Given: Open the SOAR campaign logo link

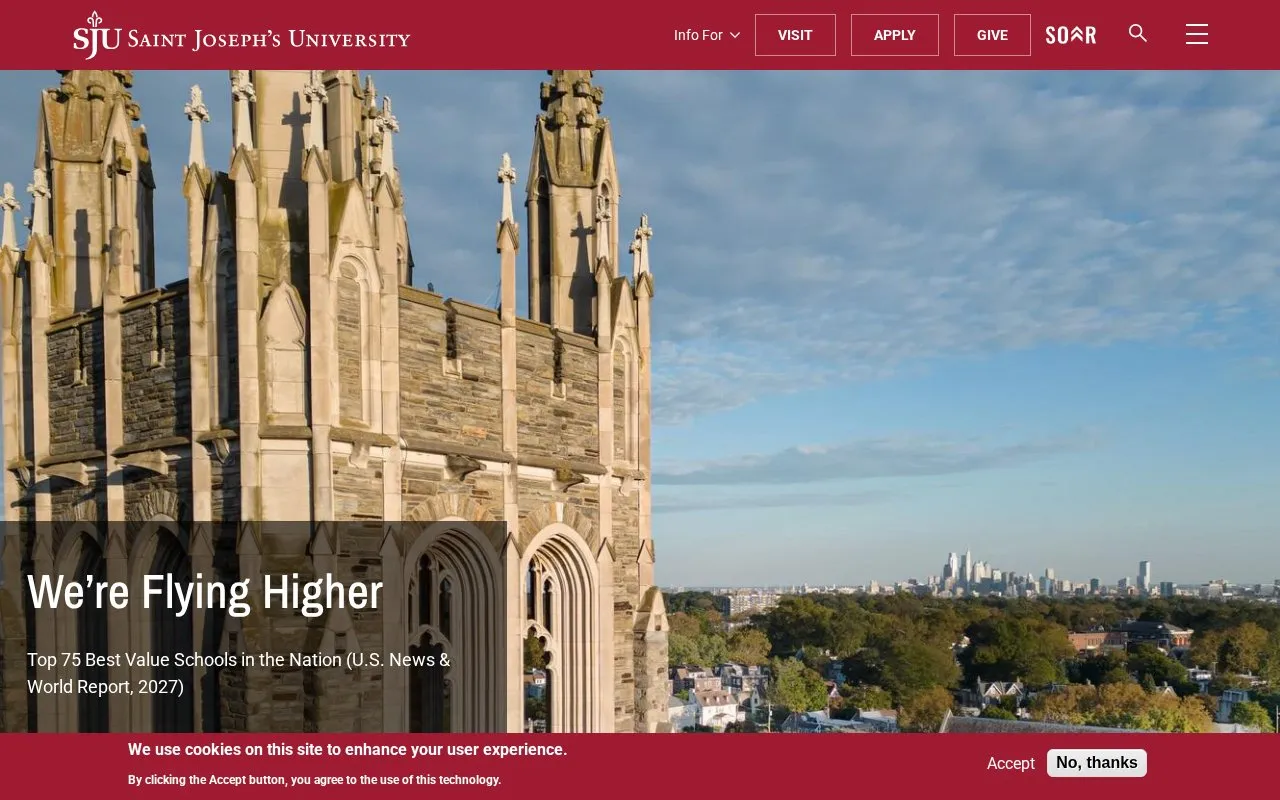Looking at the screenshot, I should (x=1071, y=35).
